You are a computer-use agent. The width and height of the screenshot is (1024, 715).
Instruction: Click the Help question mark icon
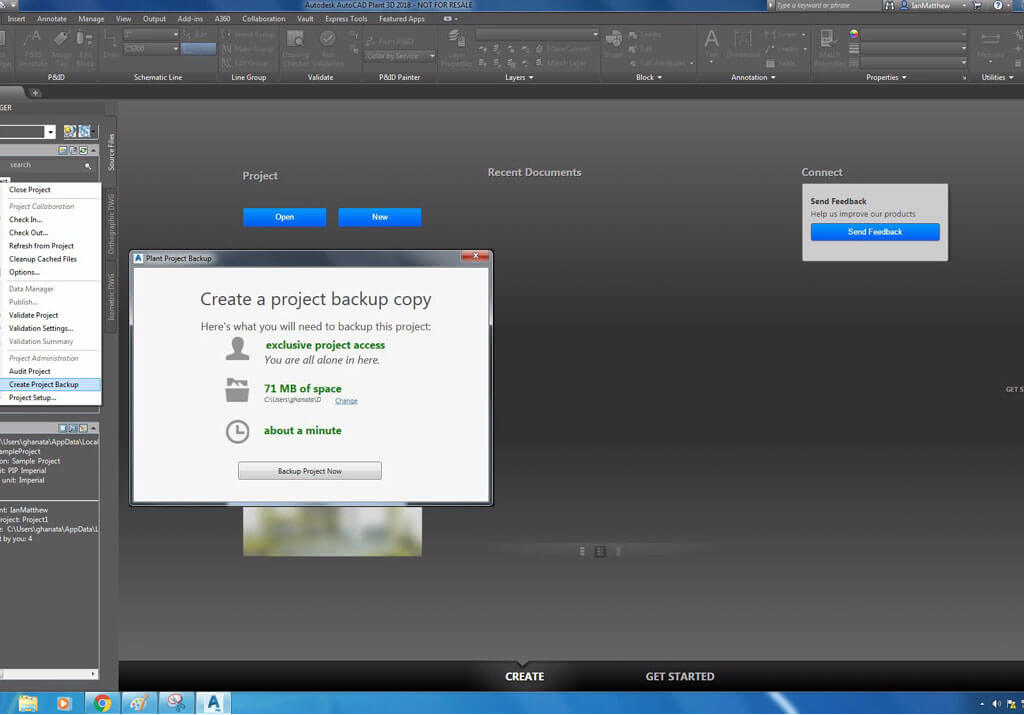(x=997, y=5)
